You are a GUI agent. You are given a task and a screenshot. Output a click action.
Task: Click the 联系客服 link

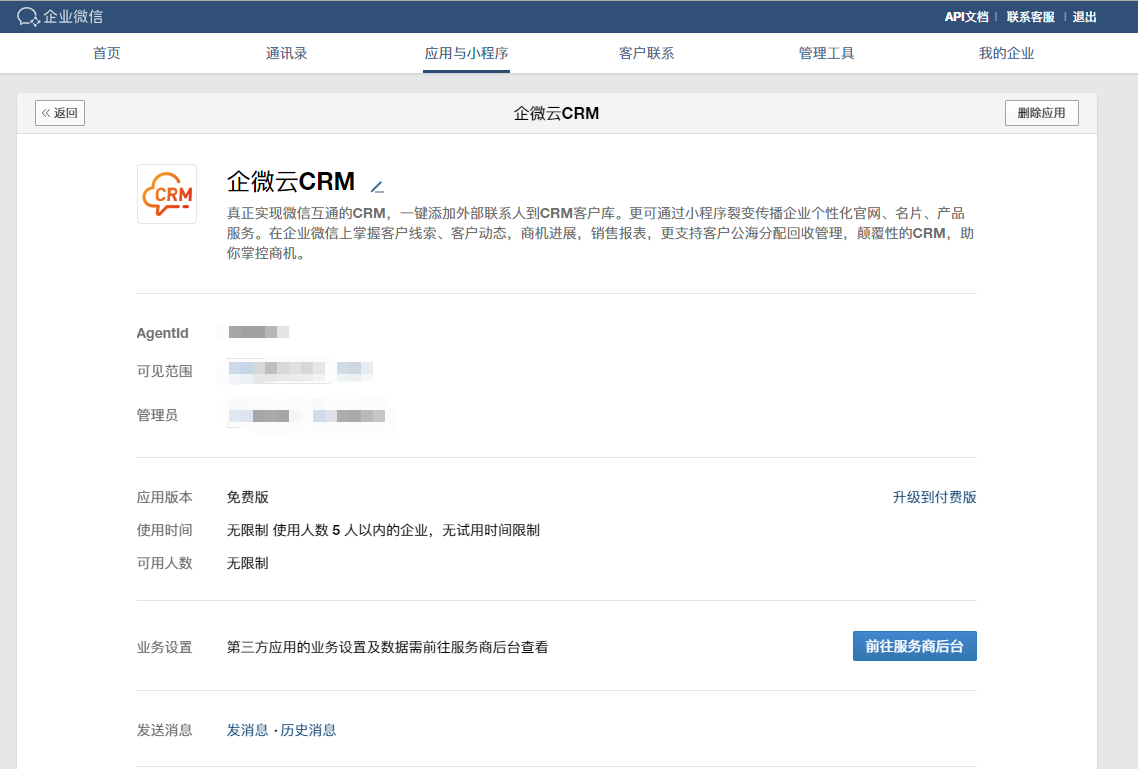point(1031,17)
